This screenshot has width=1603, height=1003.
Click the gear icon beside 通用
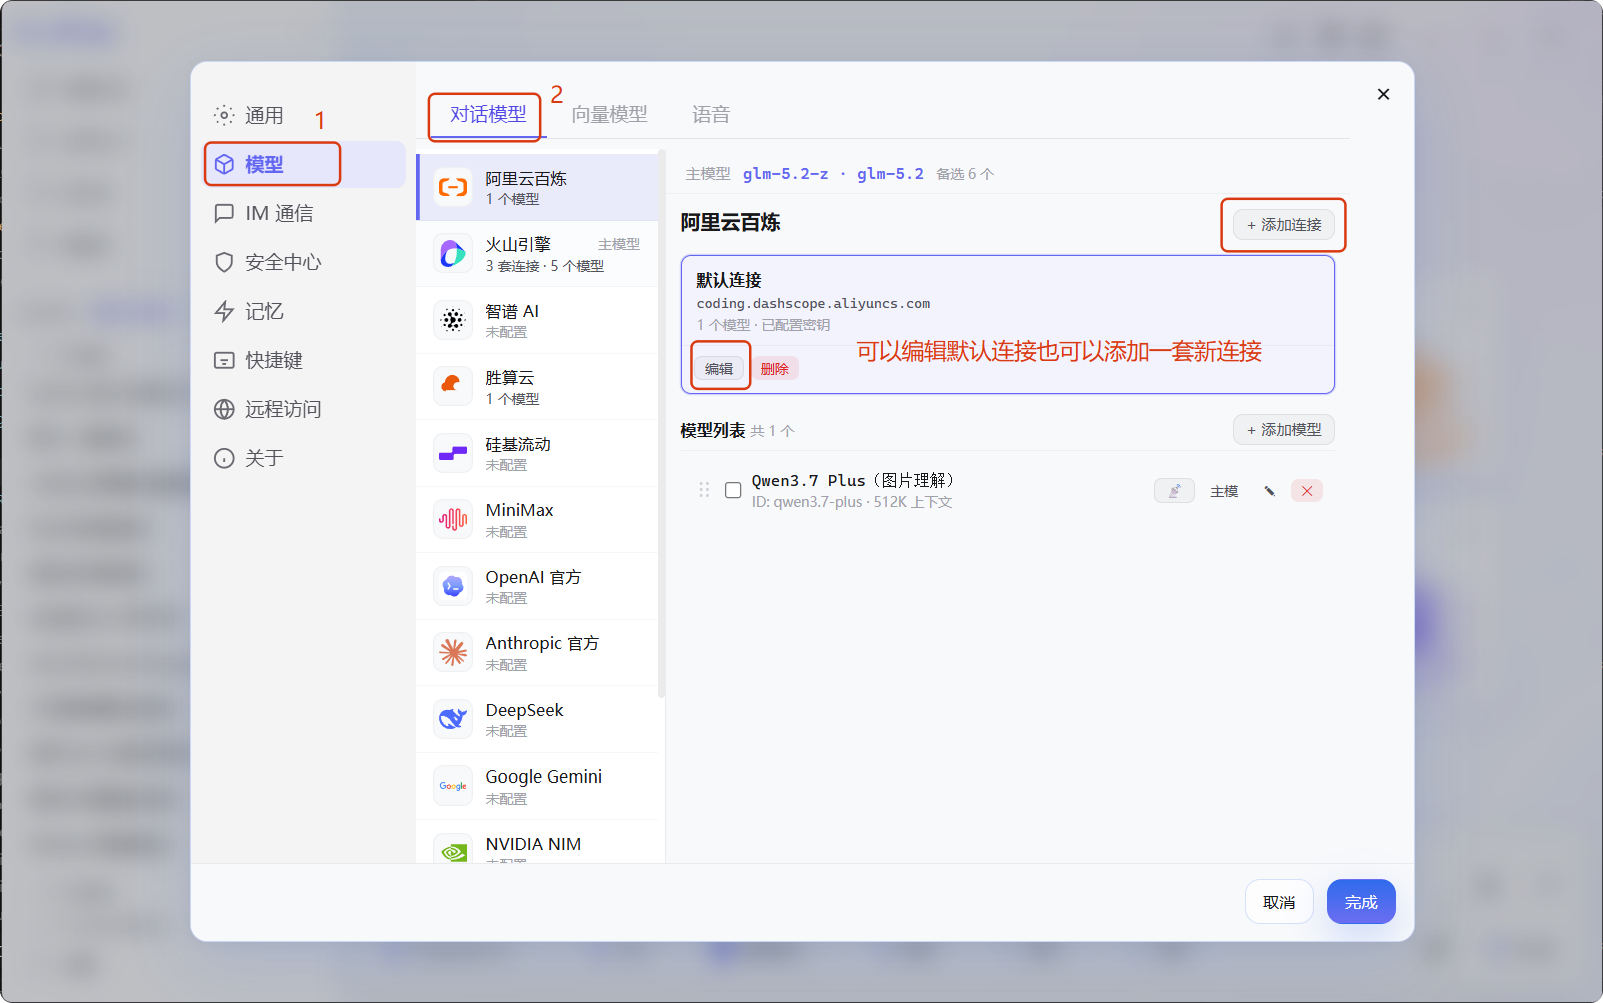tap(224, 115)
